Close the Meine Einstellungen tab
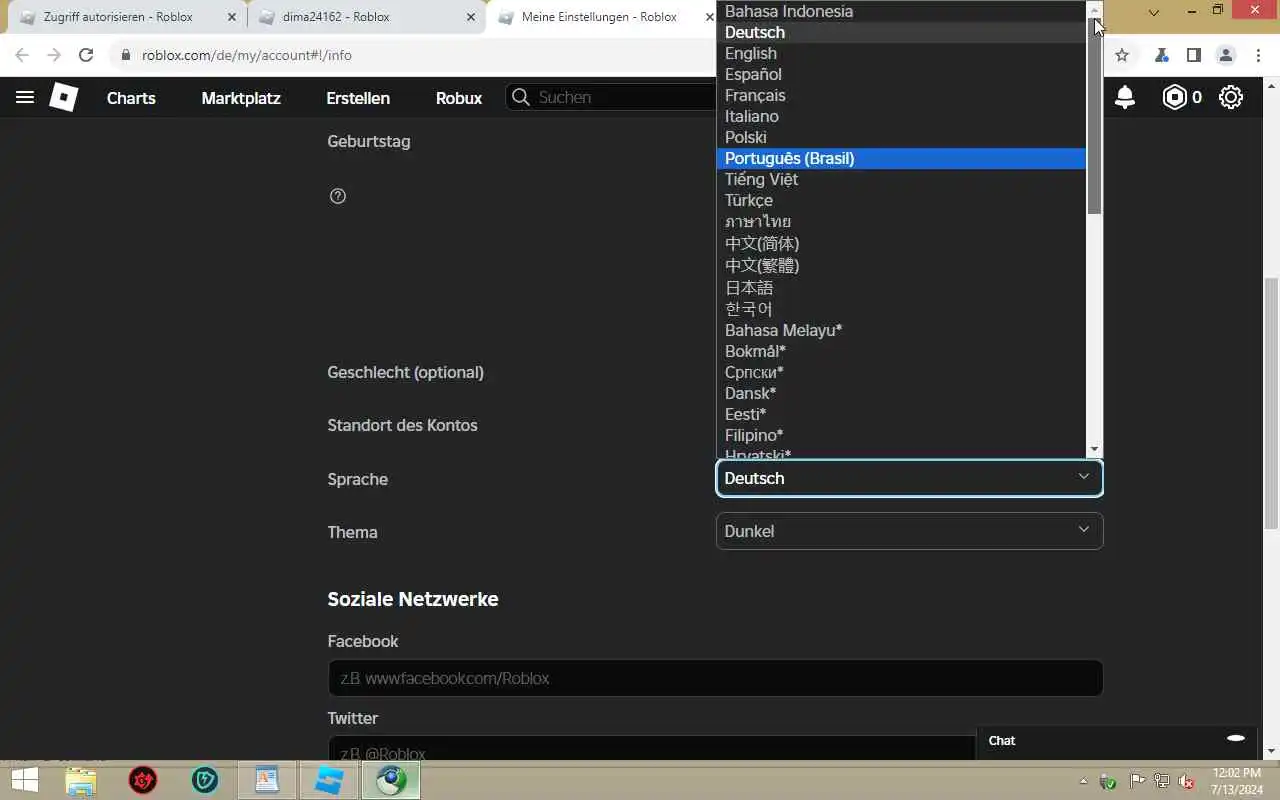This screenshot has height=800, width=1280. click(x=709, y=17)
